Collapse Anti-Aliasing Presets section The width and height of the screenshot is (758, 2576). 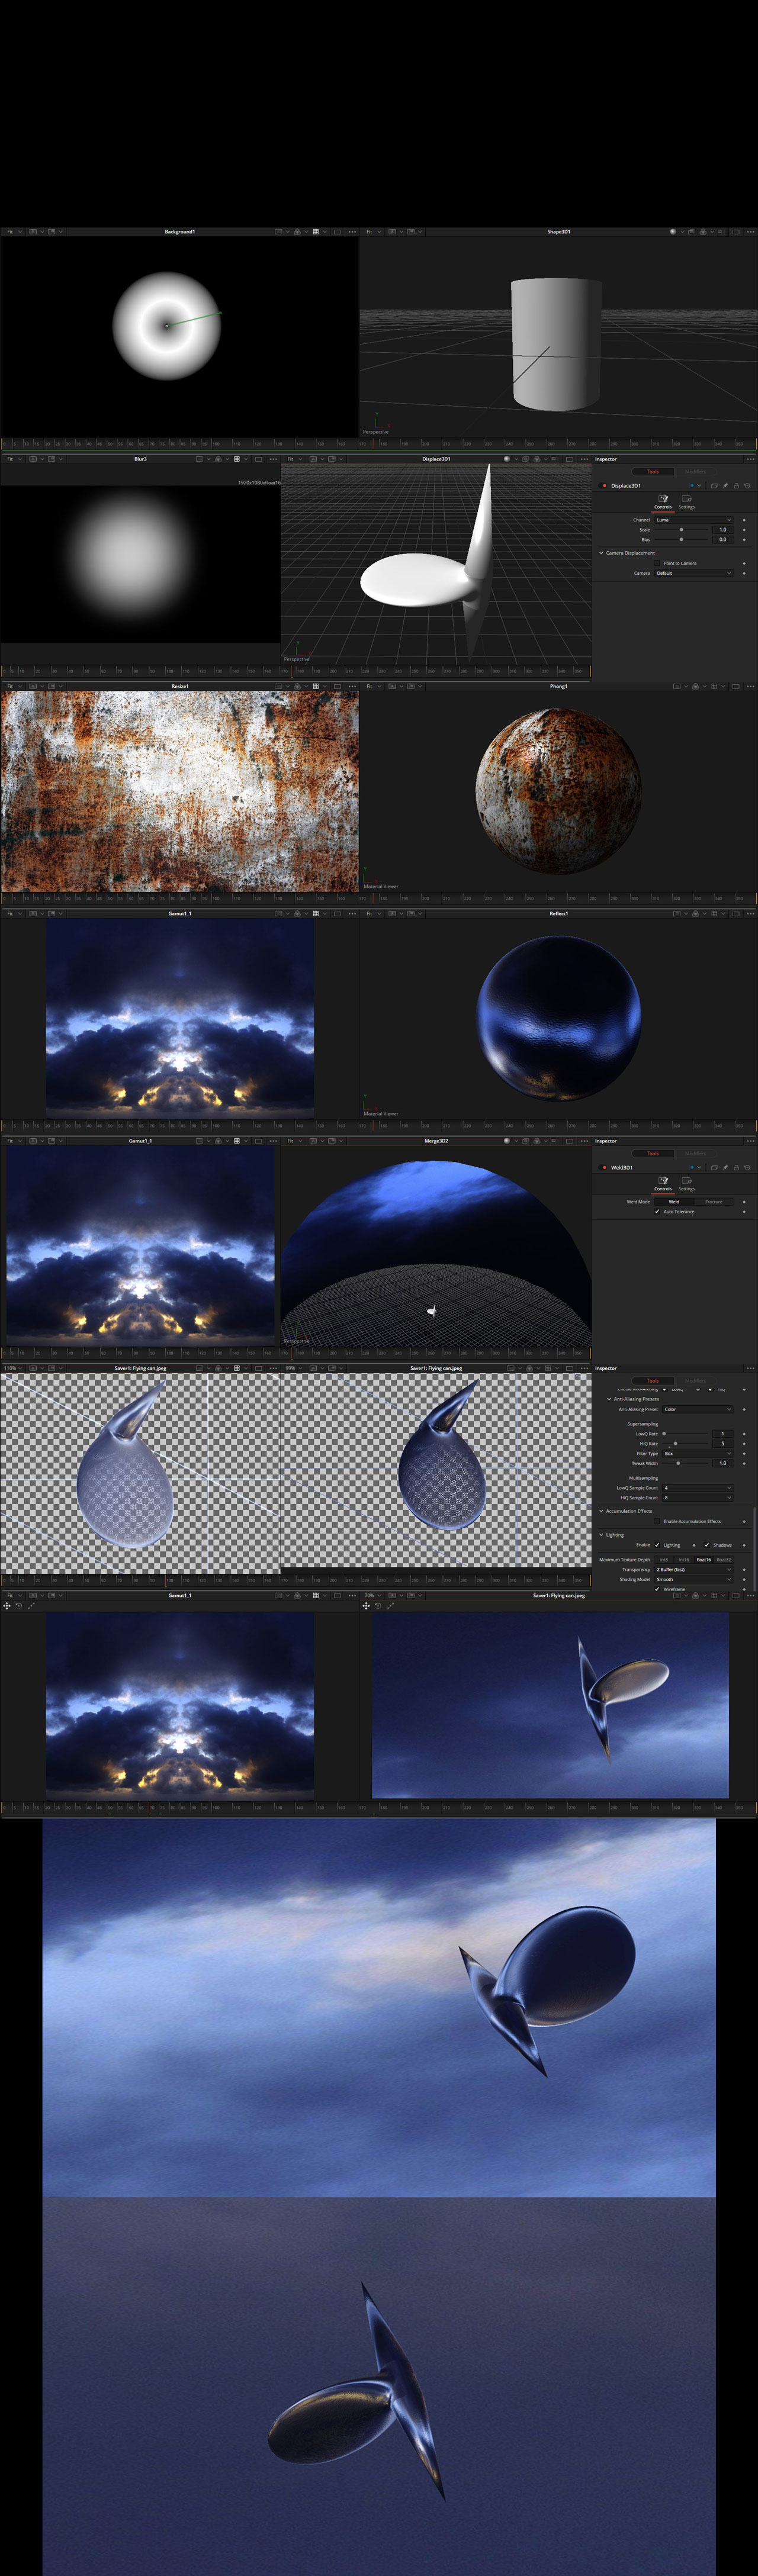point(609,1399)
